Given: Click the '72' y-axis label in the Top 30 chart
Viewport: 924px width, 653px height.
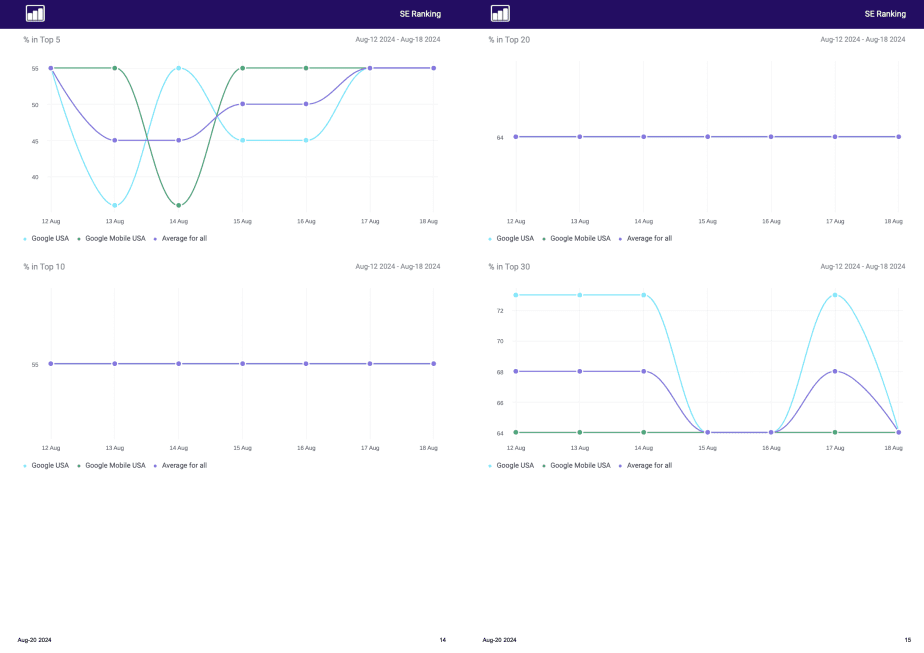Looking at the screenshot, I should point(500,311).
